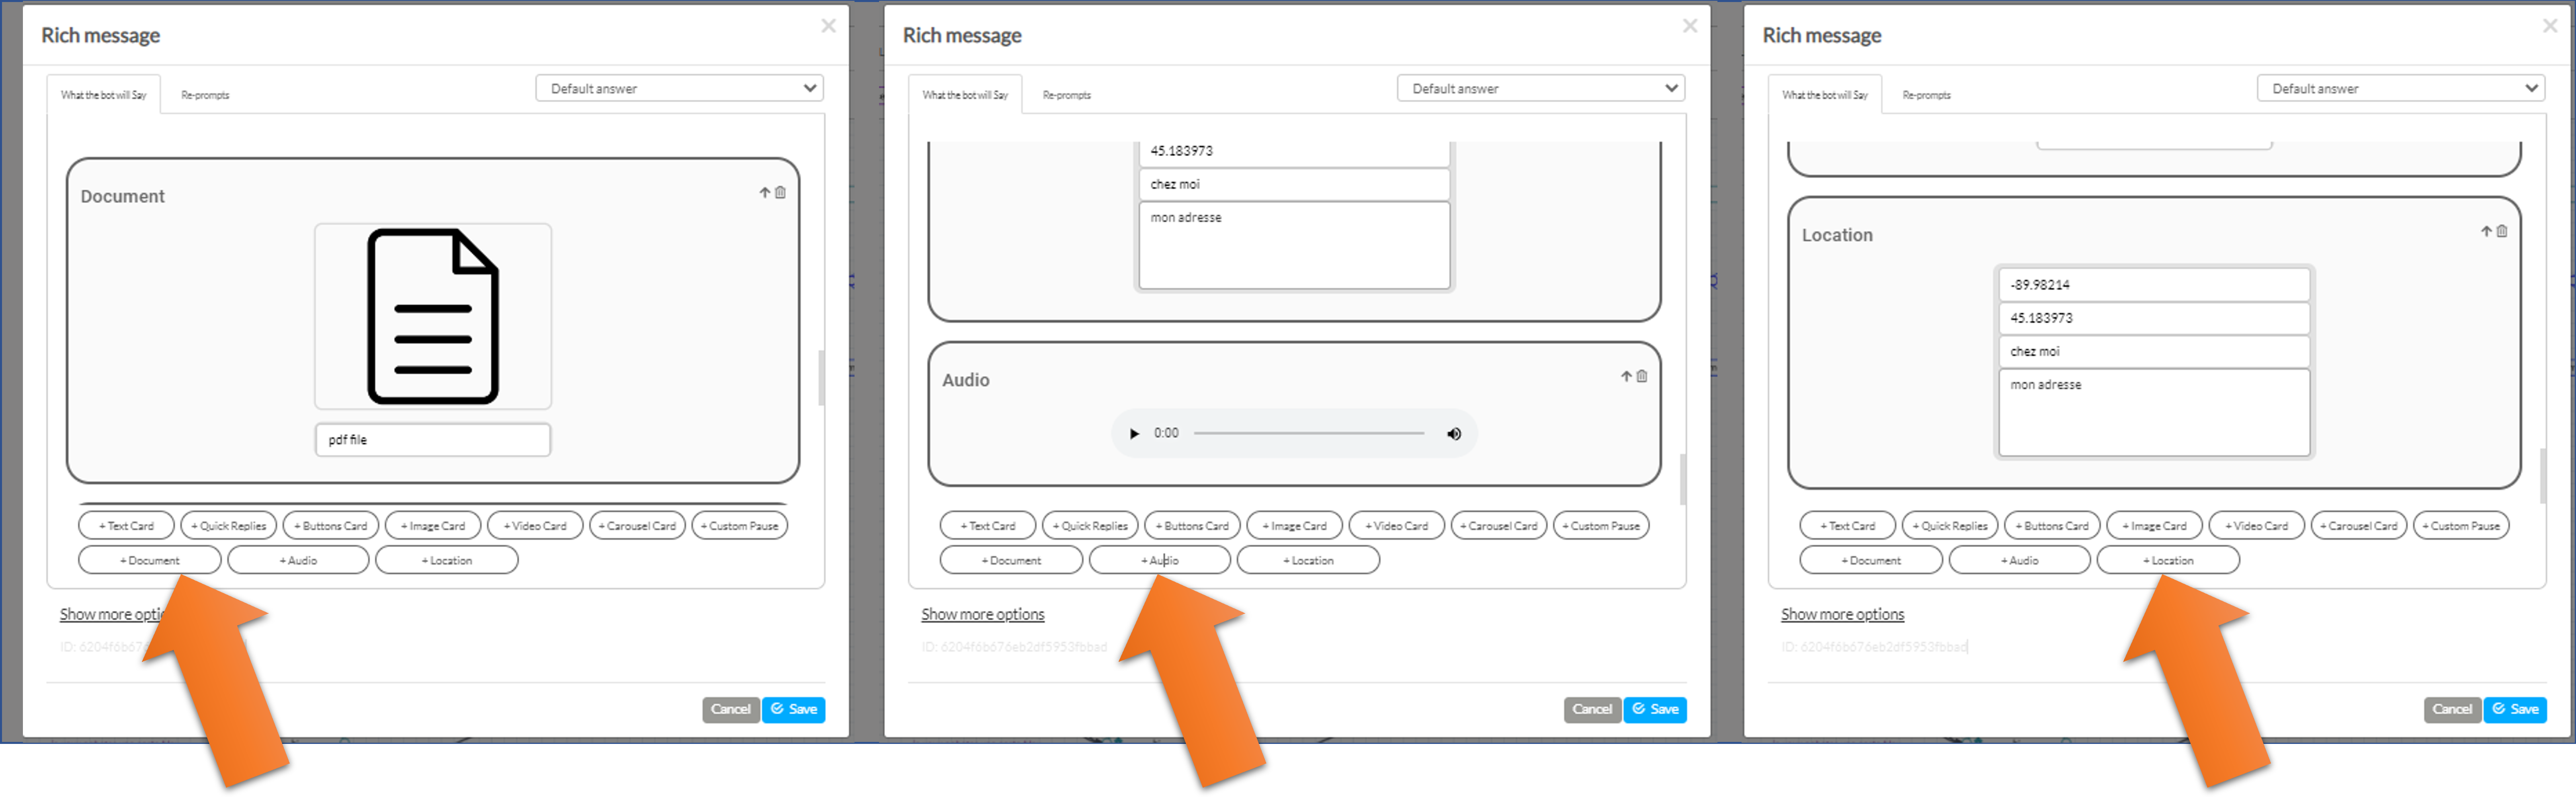Click + Document button under the Document card
The height and width of the screenshot is (799, 2576).
tap(150, 560)
